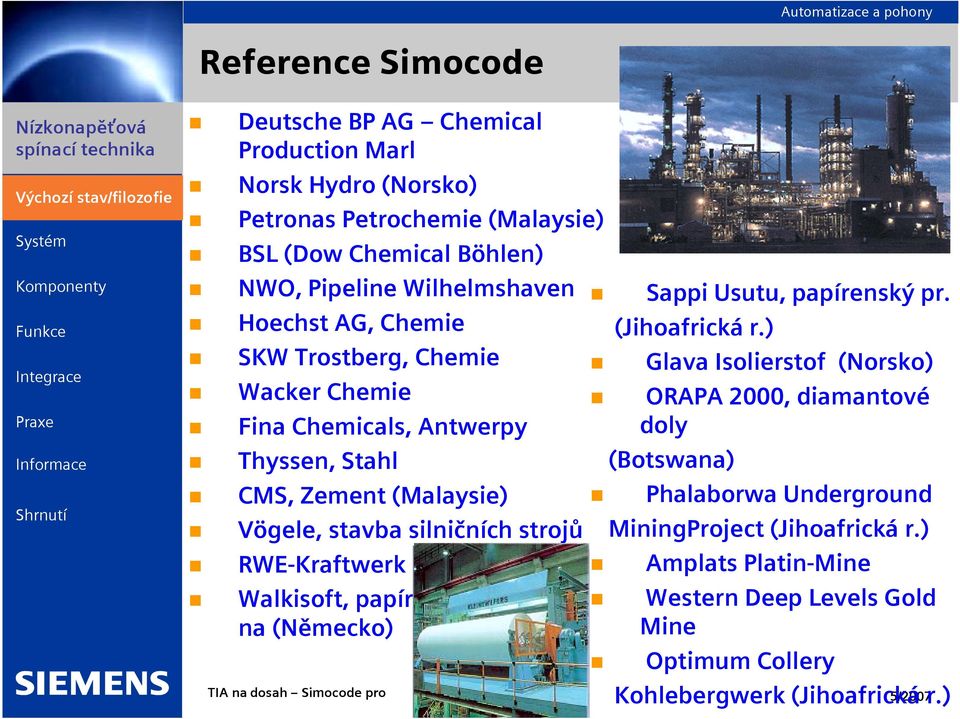960x719 pixels.
Task: Open the Praxe section
Action: 35,422
